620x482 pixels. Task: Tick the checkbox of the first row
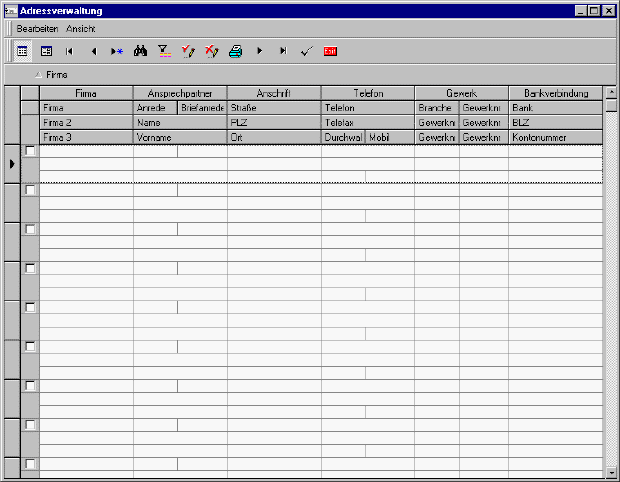coord(30,151)
